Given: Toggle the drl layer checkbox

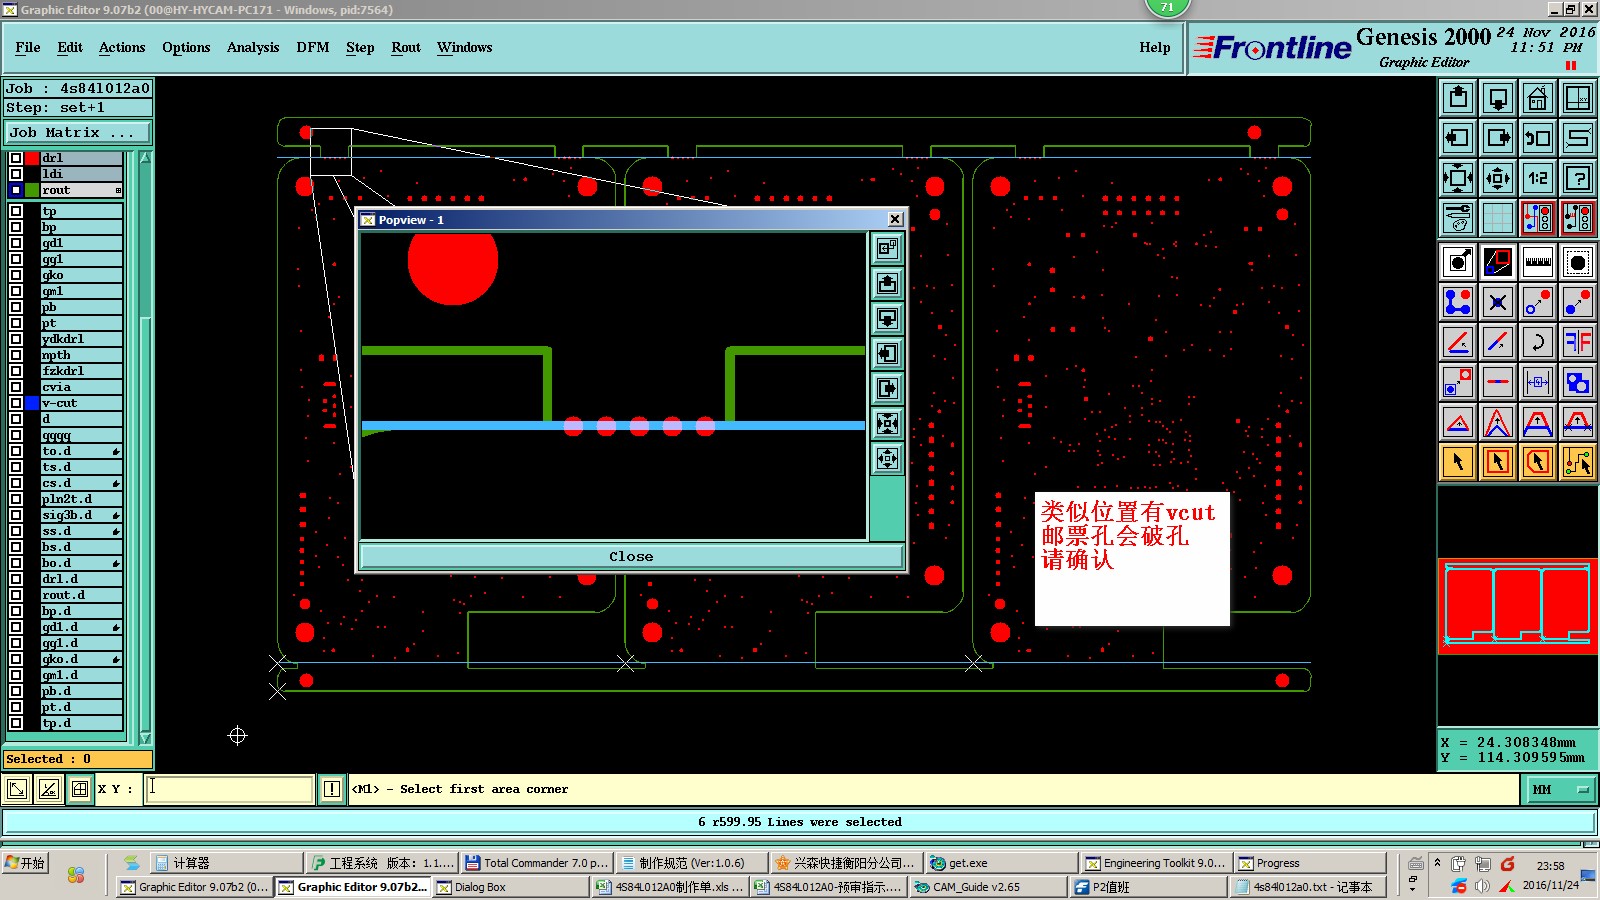Looking at the screenshot, I should coord(16,158).
